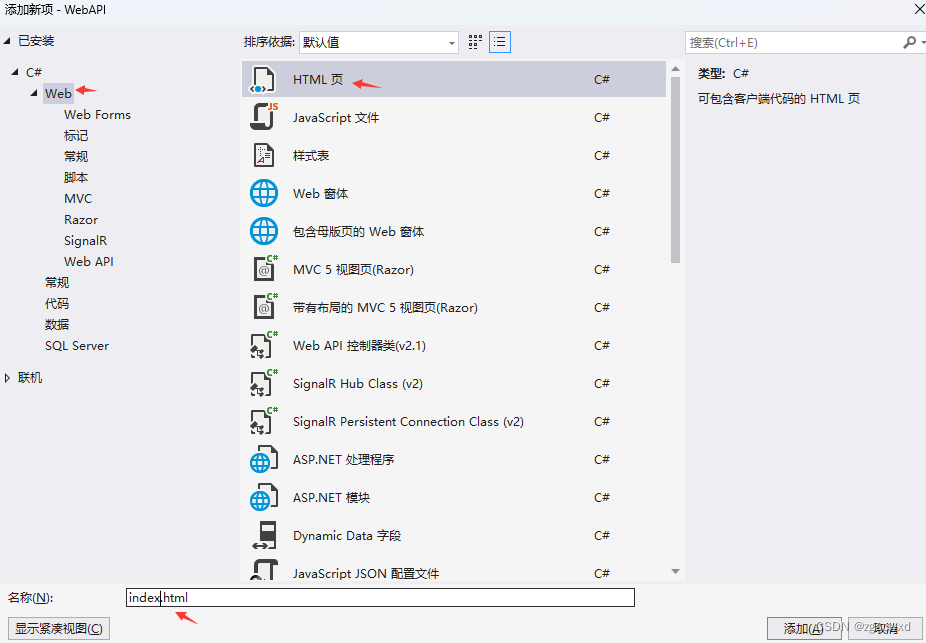The image size is (926, 643).
Task: Click the 已安装 label
Action: pyautogui.click(x=36, y=41)
